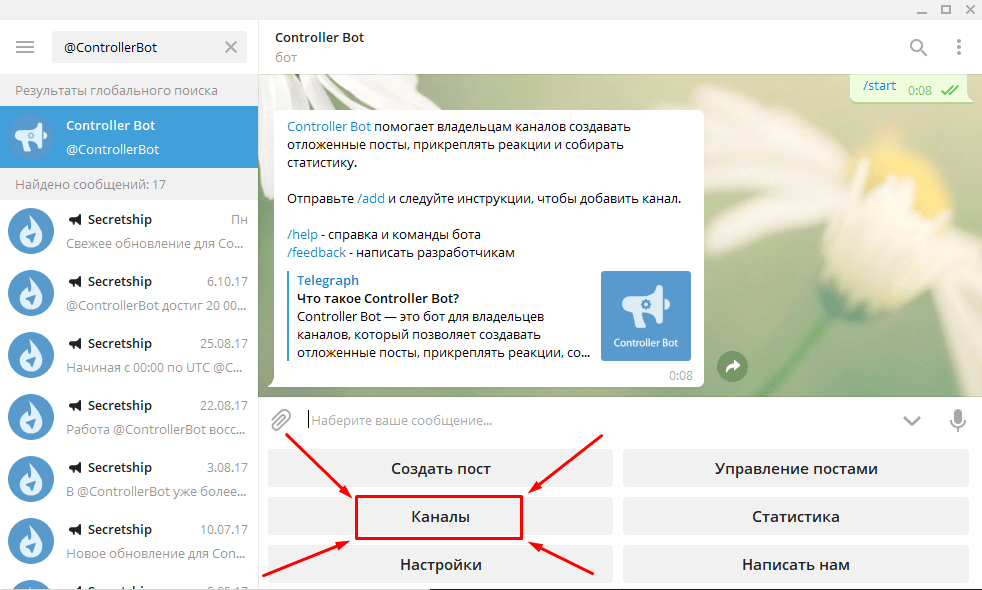The height and width of the screenshot is (590, 982).
Task: Click the Controller Bot megaphone avatar
Action: [31, 137]
